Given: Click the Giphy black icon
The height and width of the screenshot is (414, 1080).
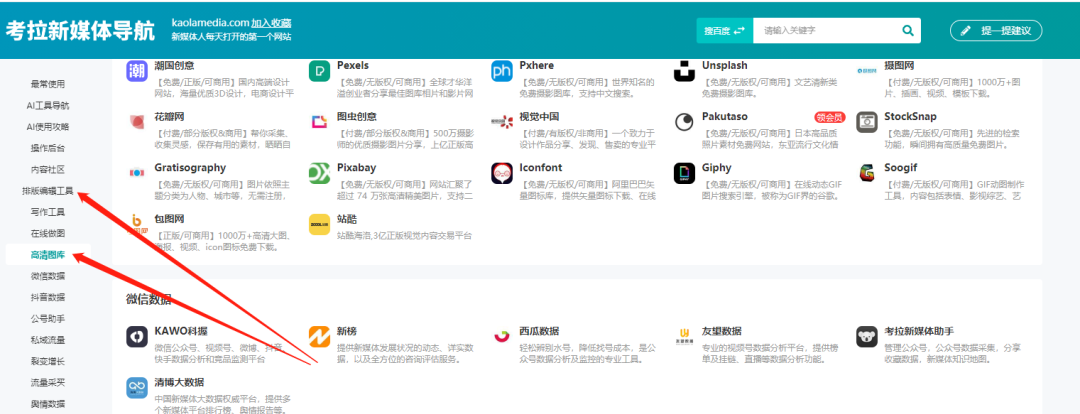Looking at the screenshot, I should click(684, 173).
